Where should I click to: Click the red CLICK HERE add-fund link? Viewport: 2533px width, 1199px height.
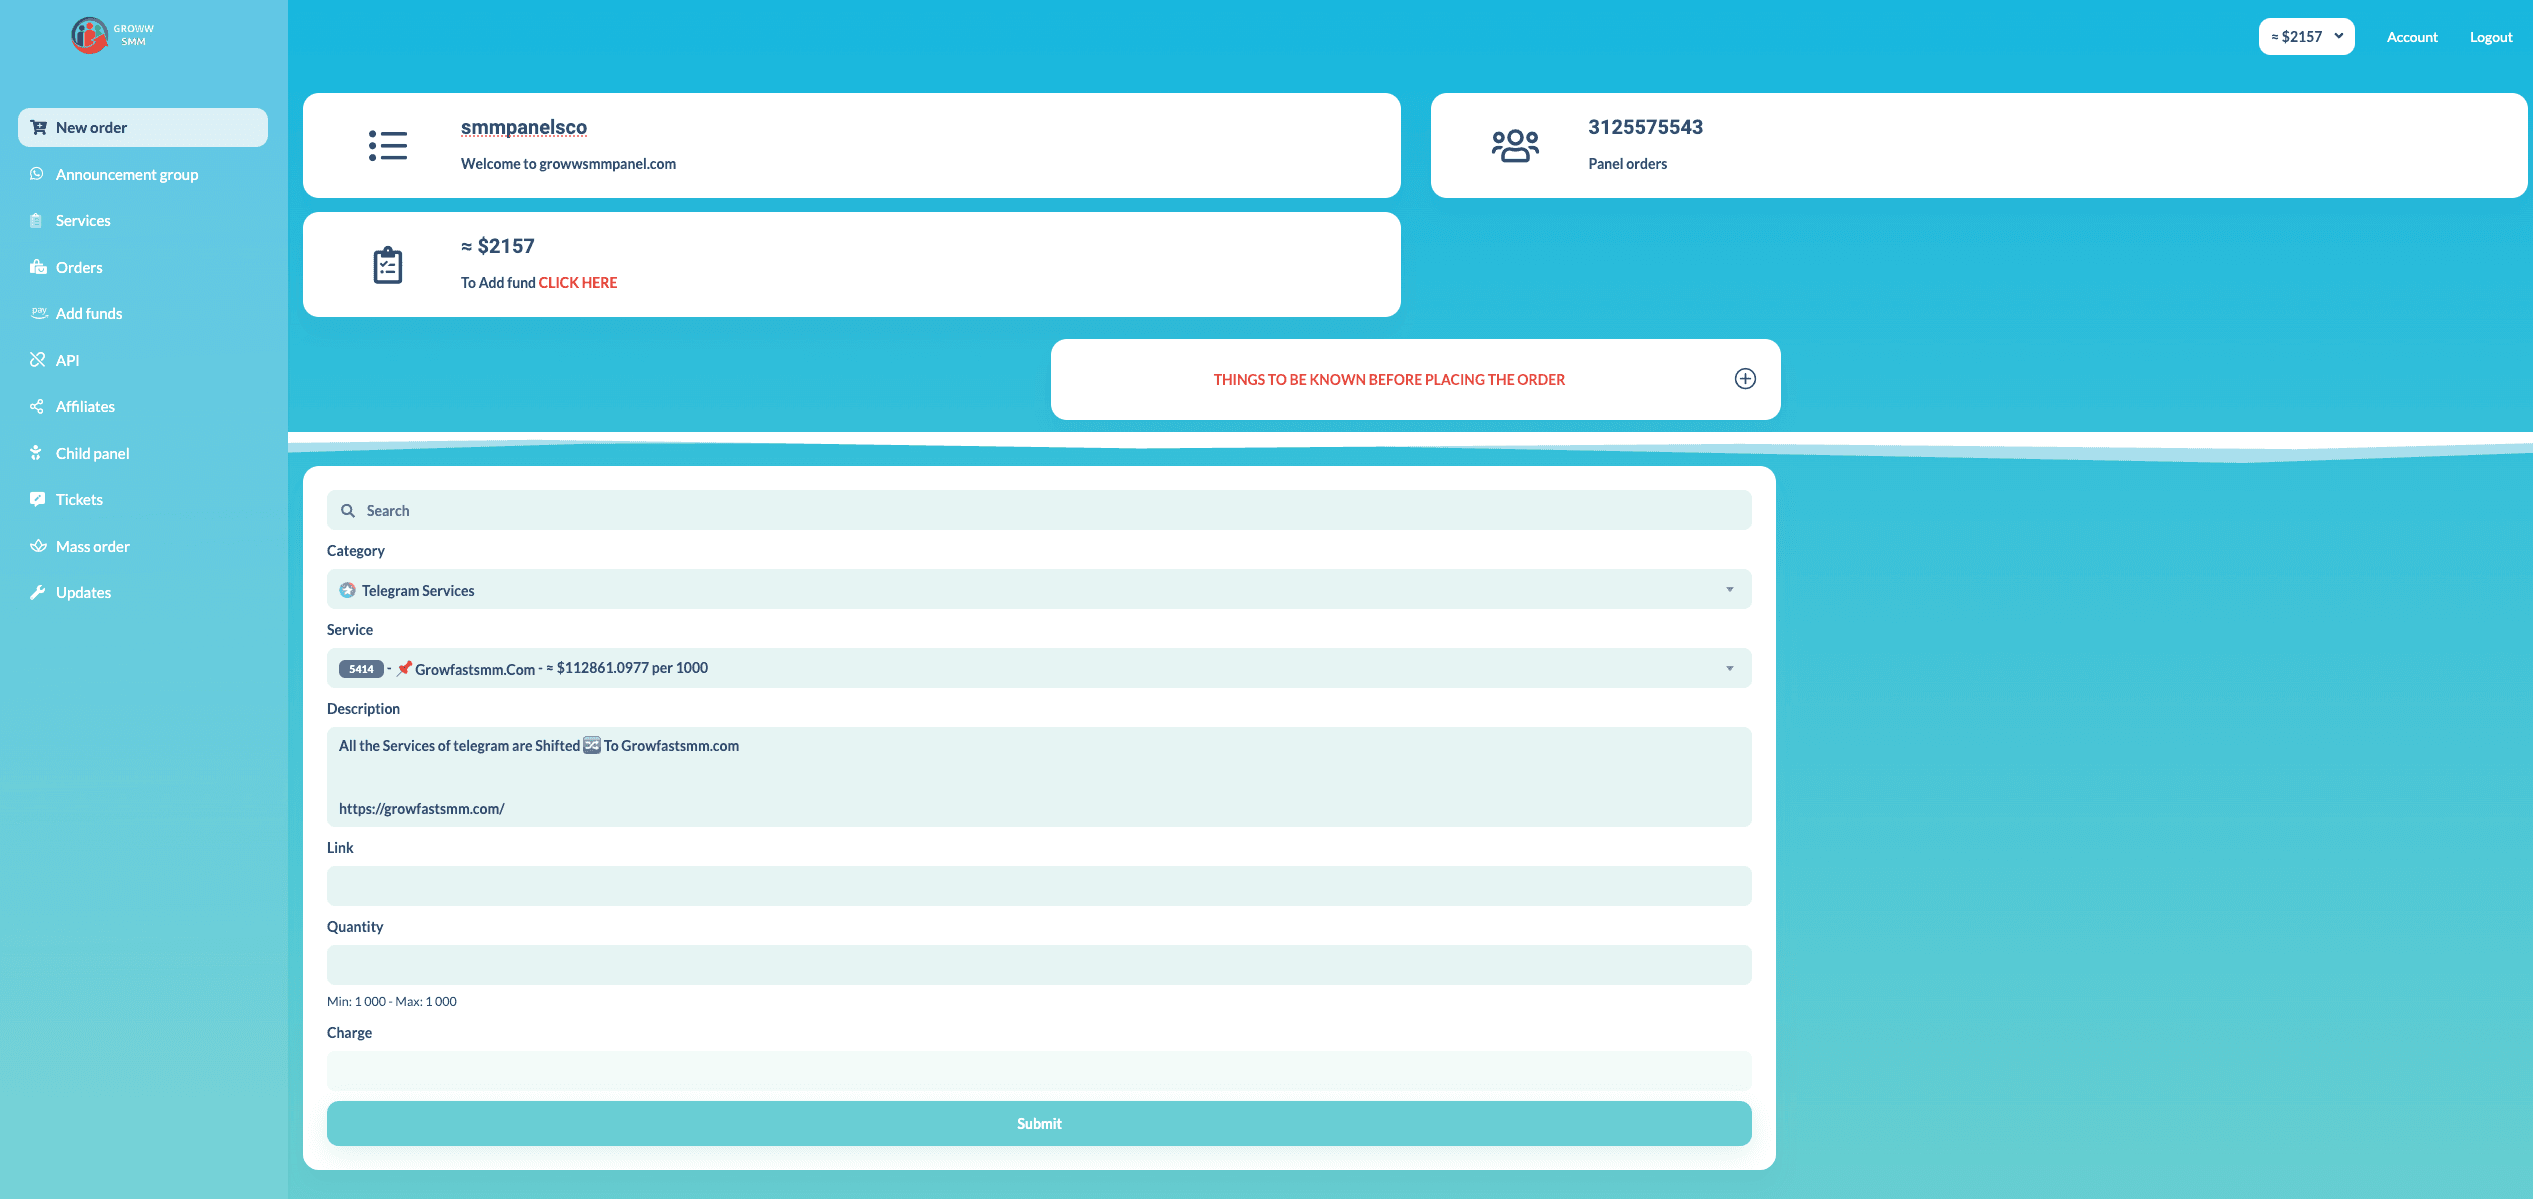click(577, 283)
